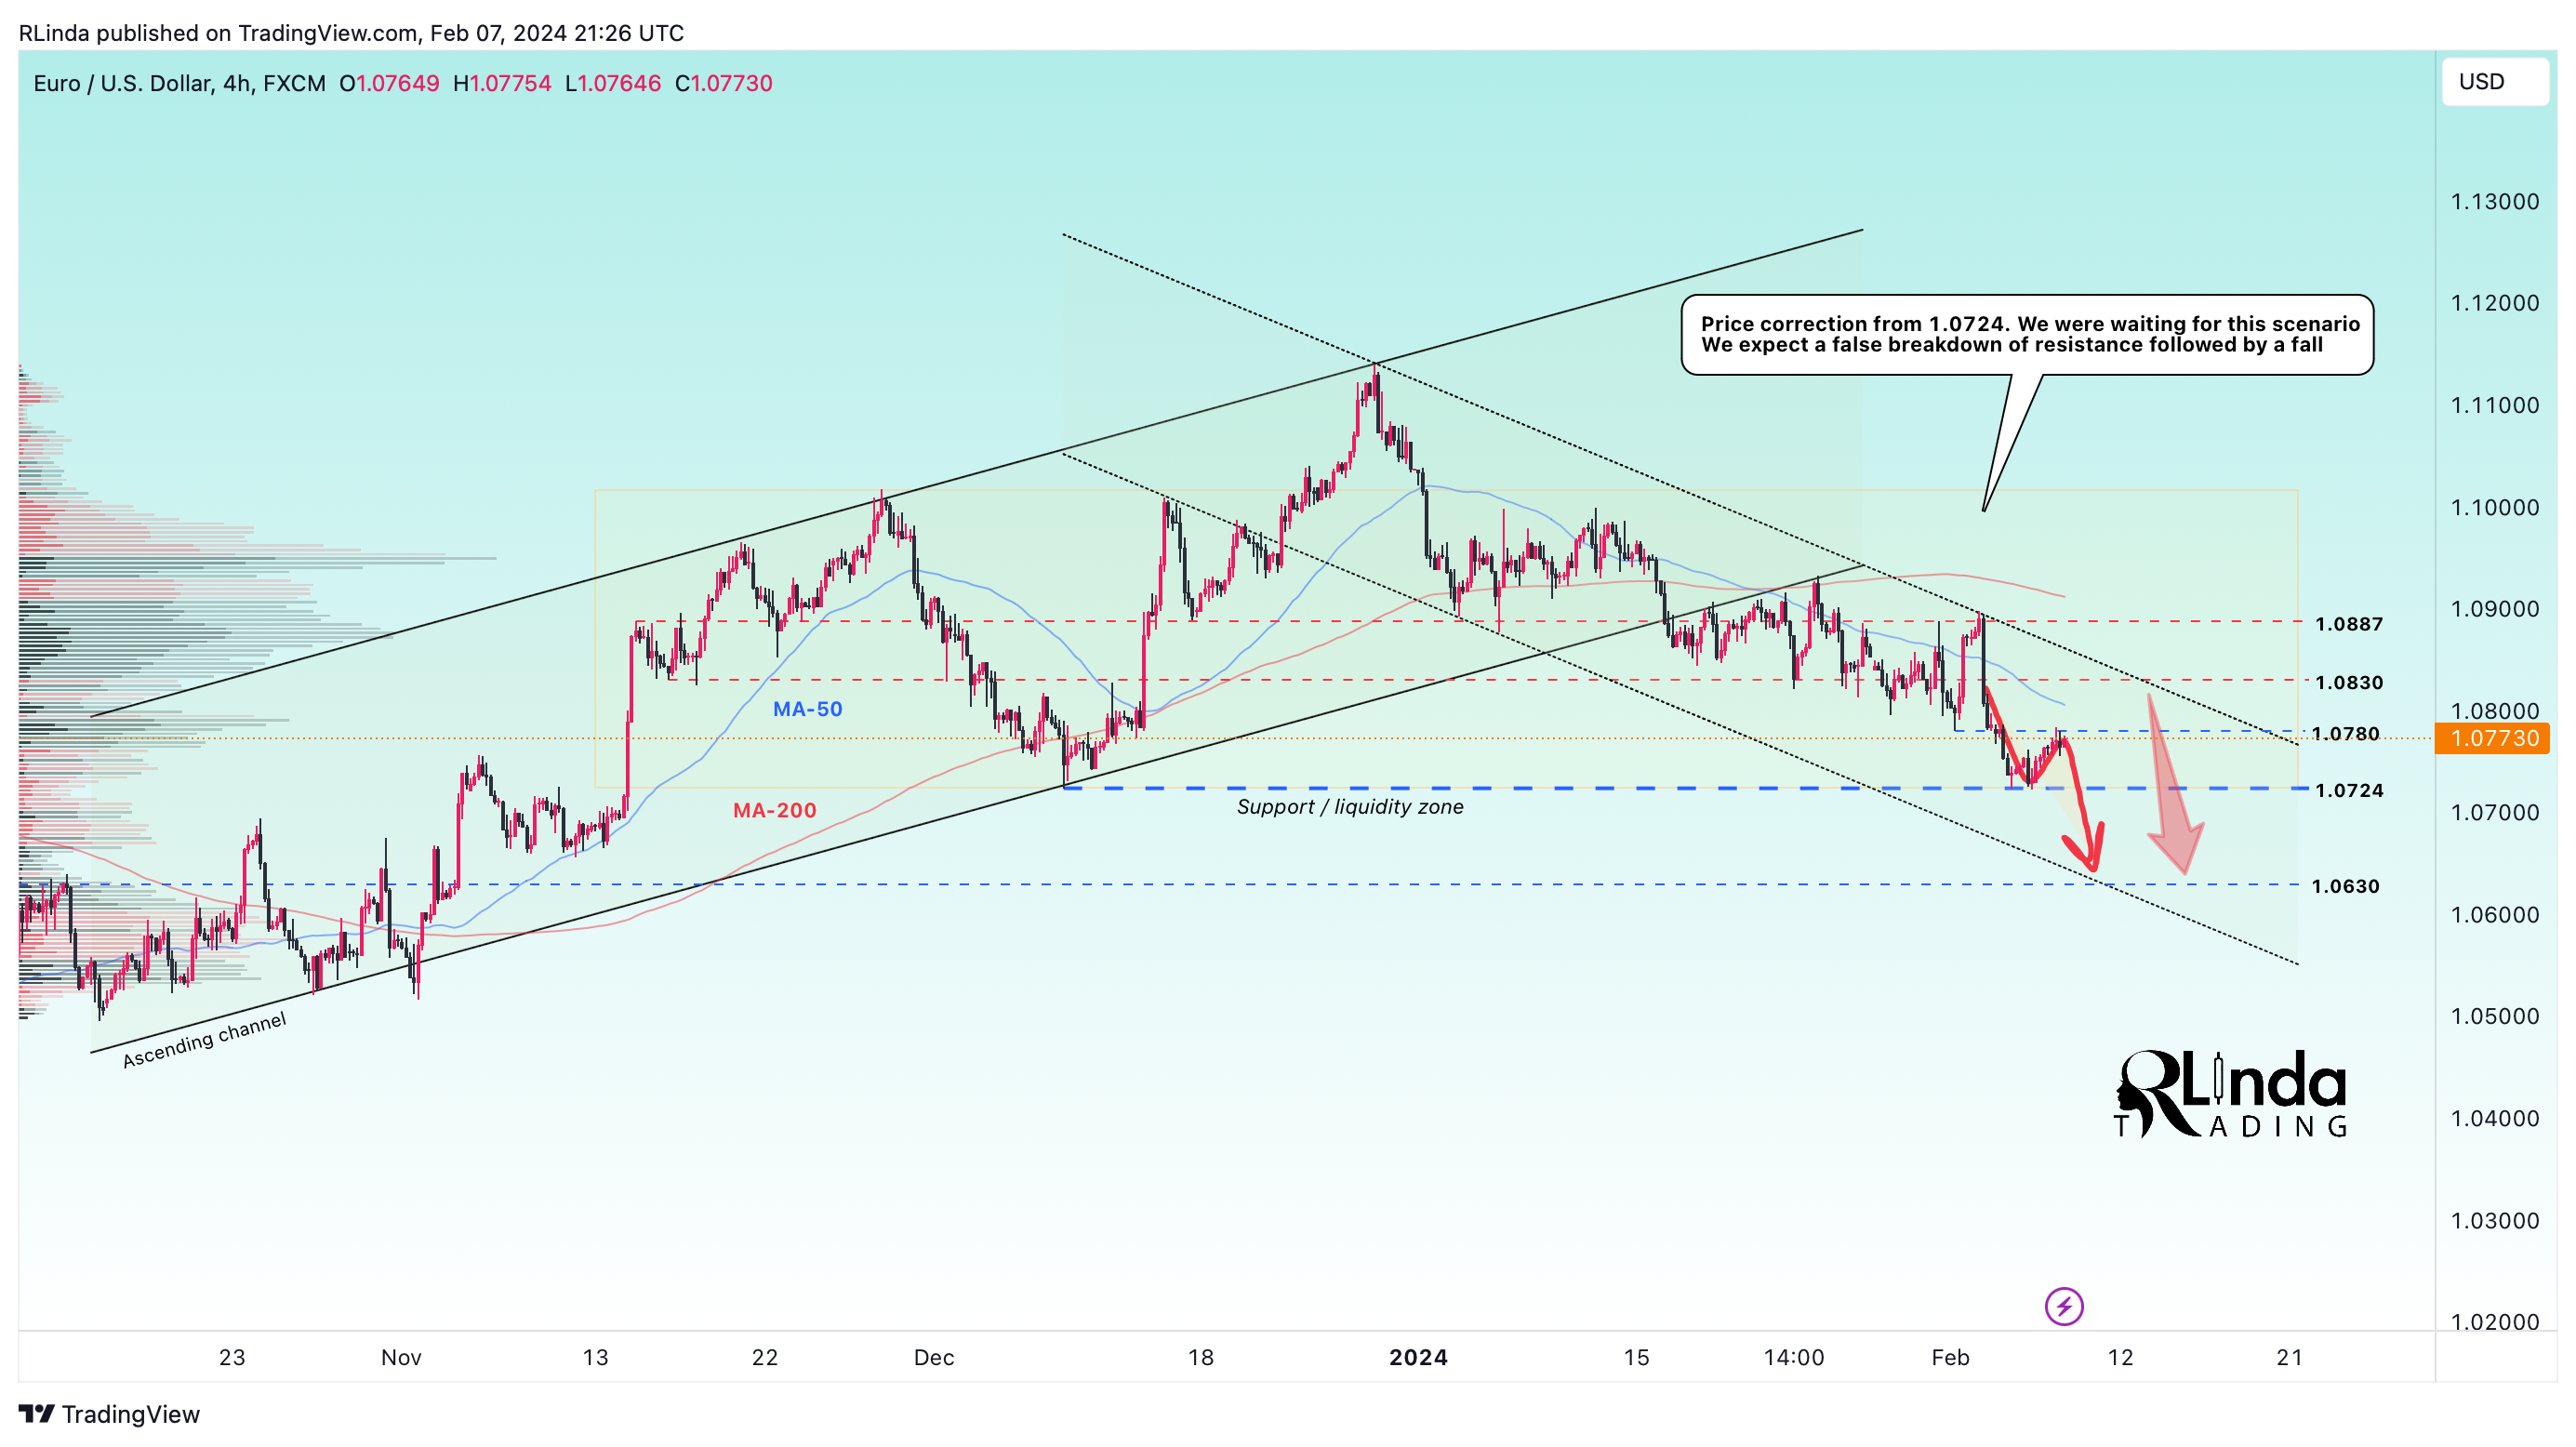Click the 1.10000 price axis label
2576x1447 pixels.
(x=2495, y=508)
